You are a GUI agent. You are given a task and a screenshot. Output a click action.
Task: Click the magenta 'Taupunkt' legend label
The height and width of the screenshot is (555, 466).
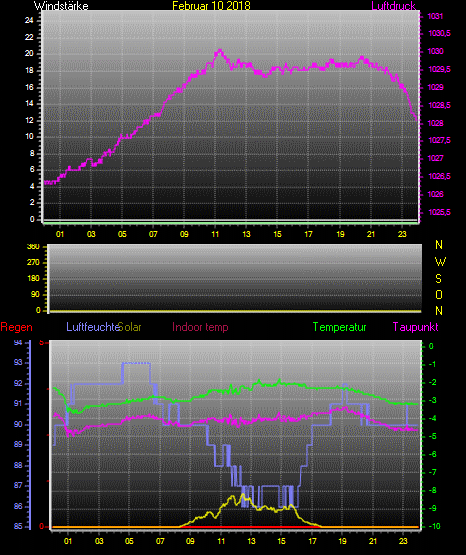415,327
